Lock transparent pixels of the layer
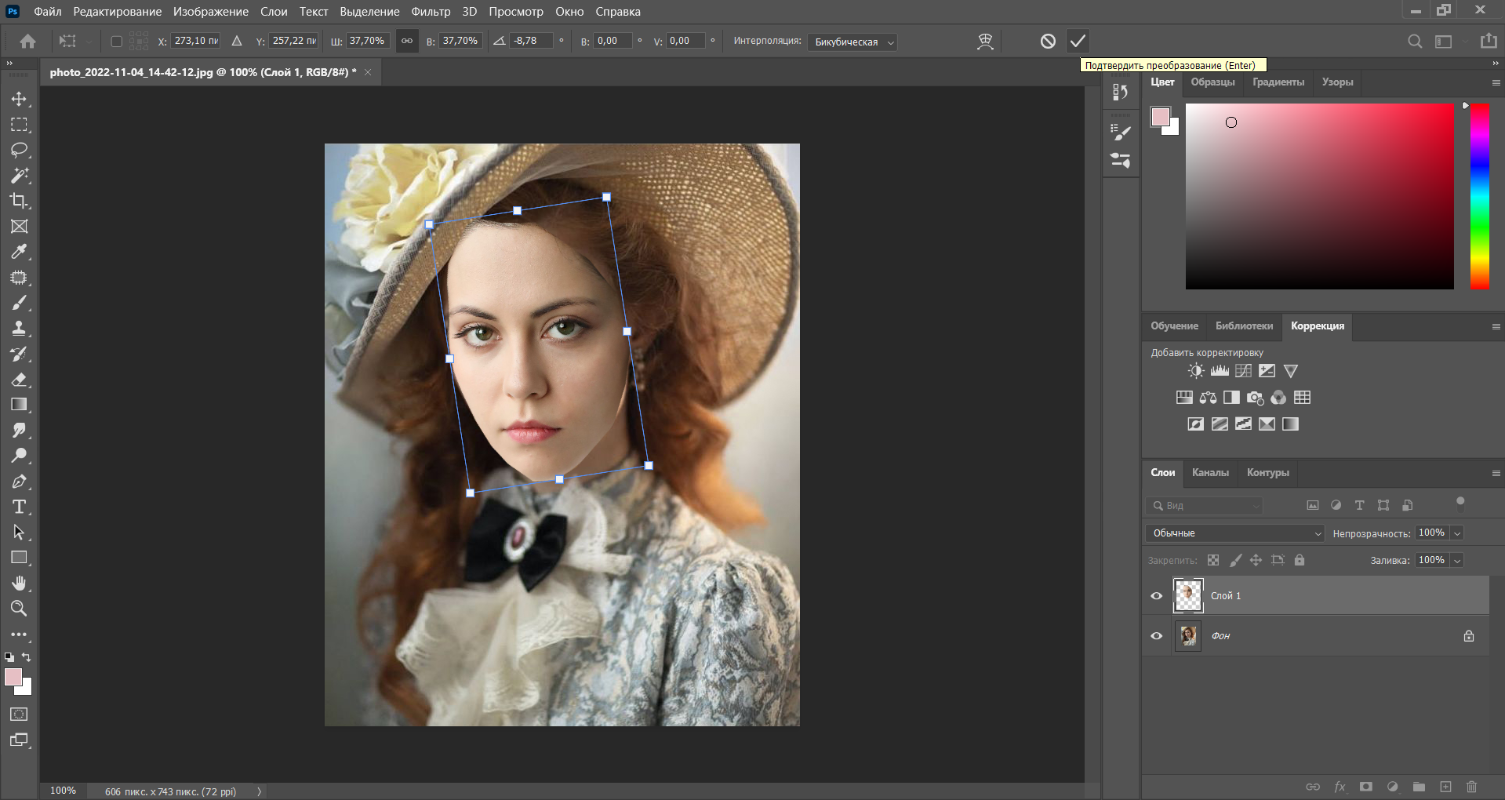1505x800 pixels. (x=1213, y=561)
